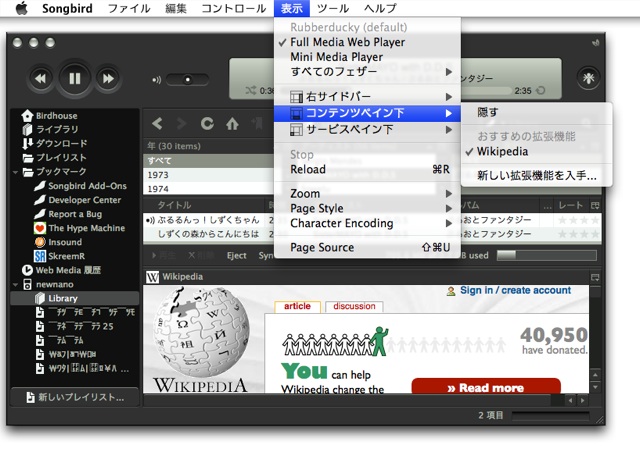Select Mini Media Player option

367,57
